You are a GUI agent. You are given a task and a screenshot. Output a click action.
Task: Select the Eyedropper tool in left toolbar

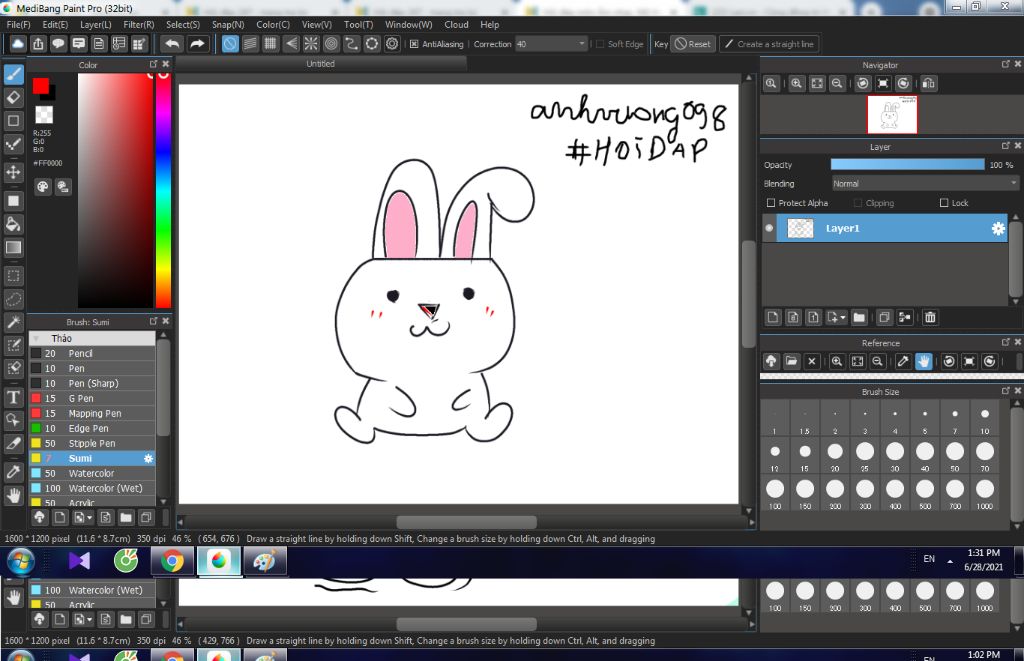point(14,472)
